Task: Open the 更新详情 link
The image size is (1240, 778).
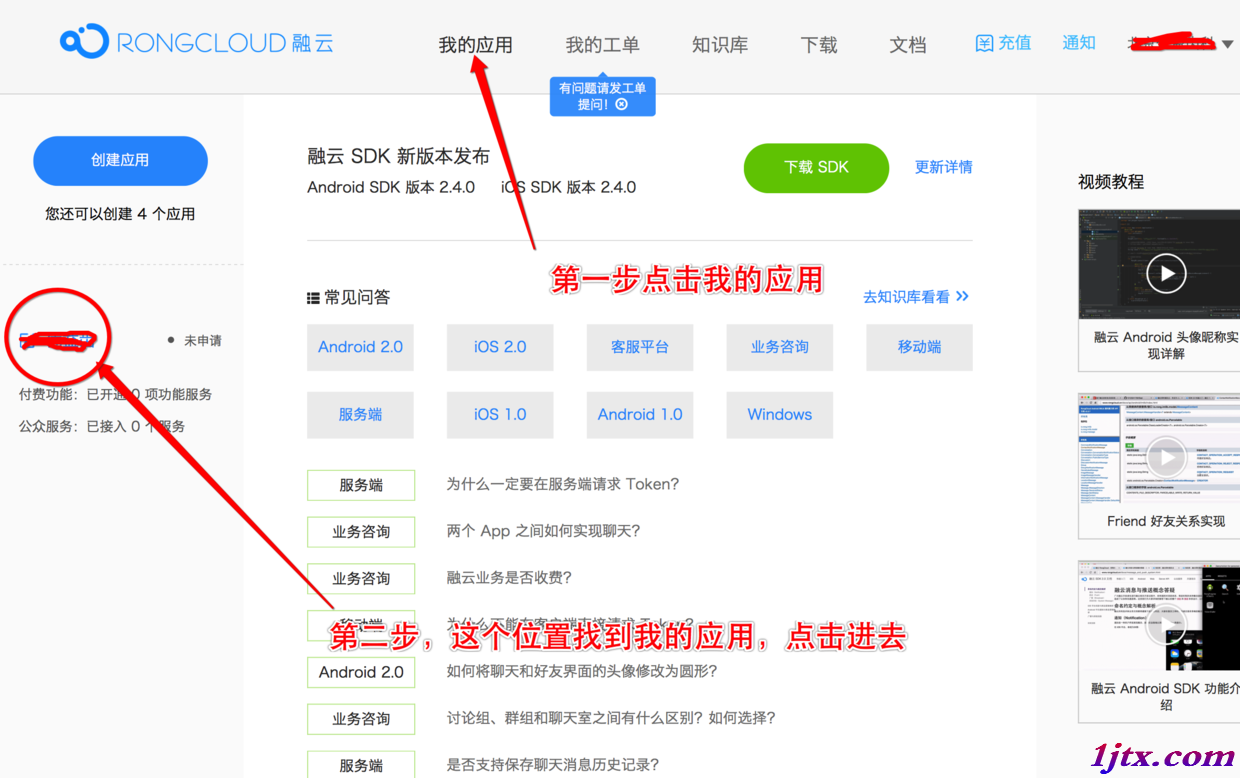Action: (943, 167)
